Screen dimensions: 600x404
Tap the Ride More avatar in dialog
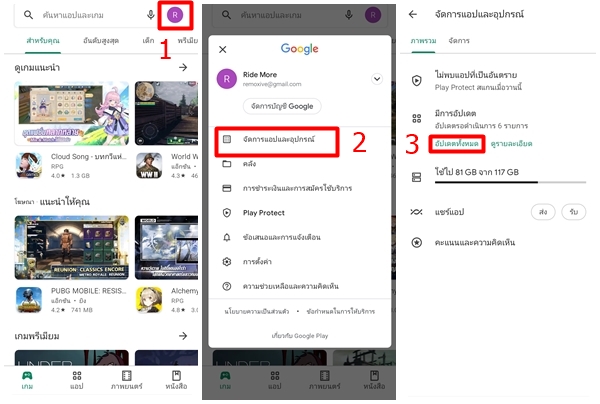coord(227,79)
